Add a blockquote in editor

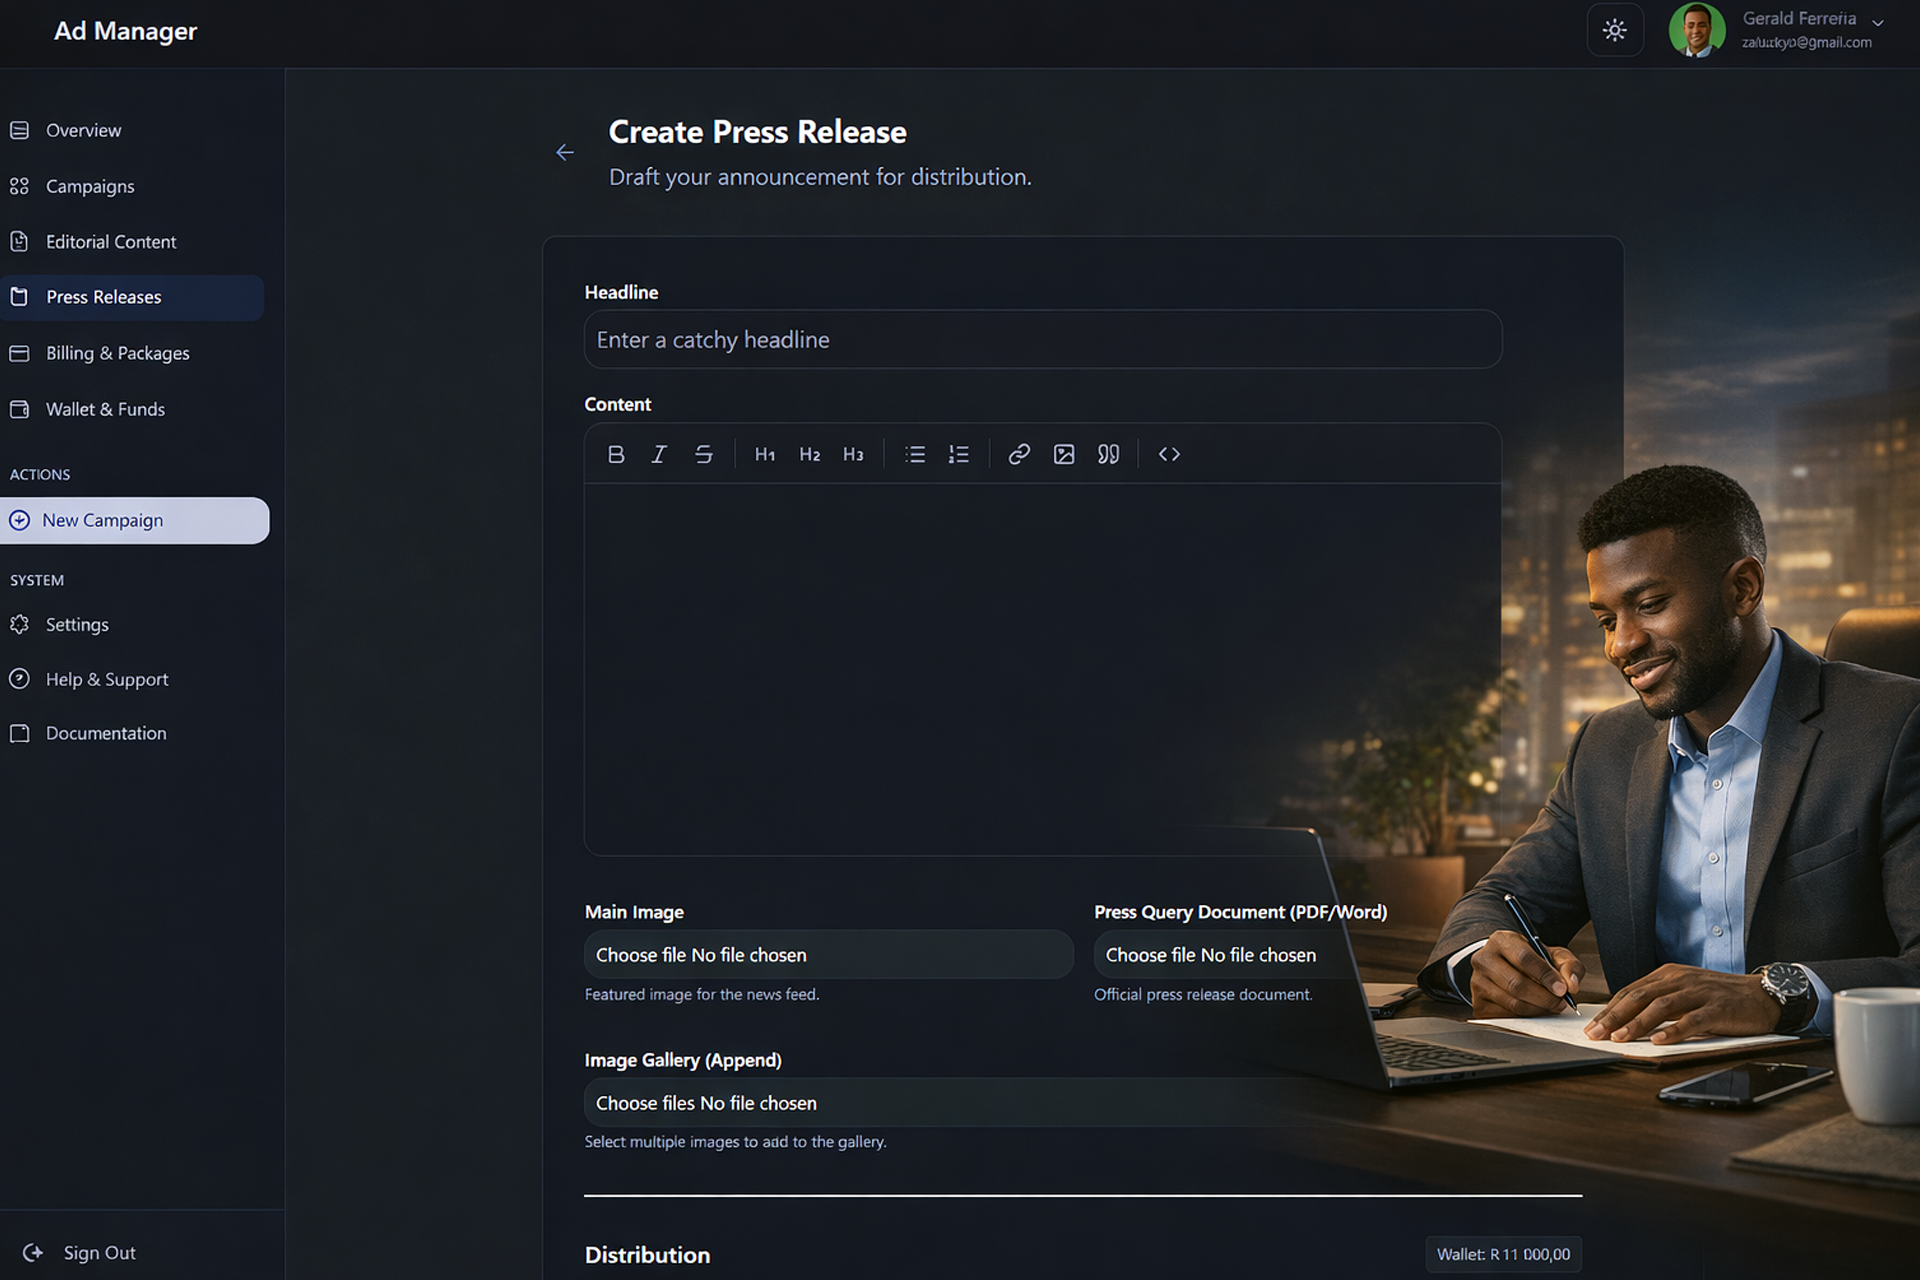(x=1108, y=454)
